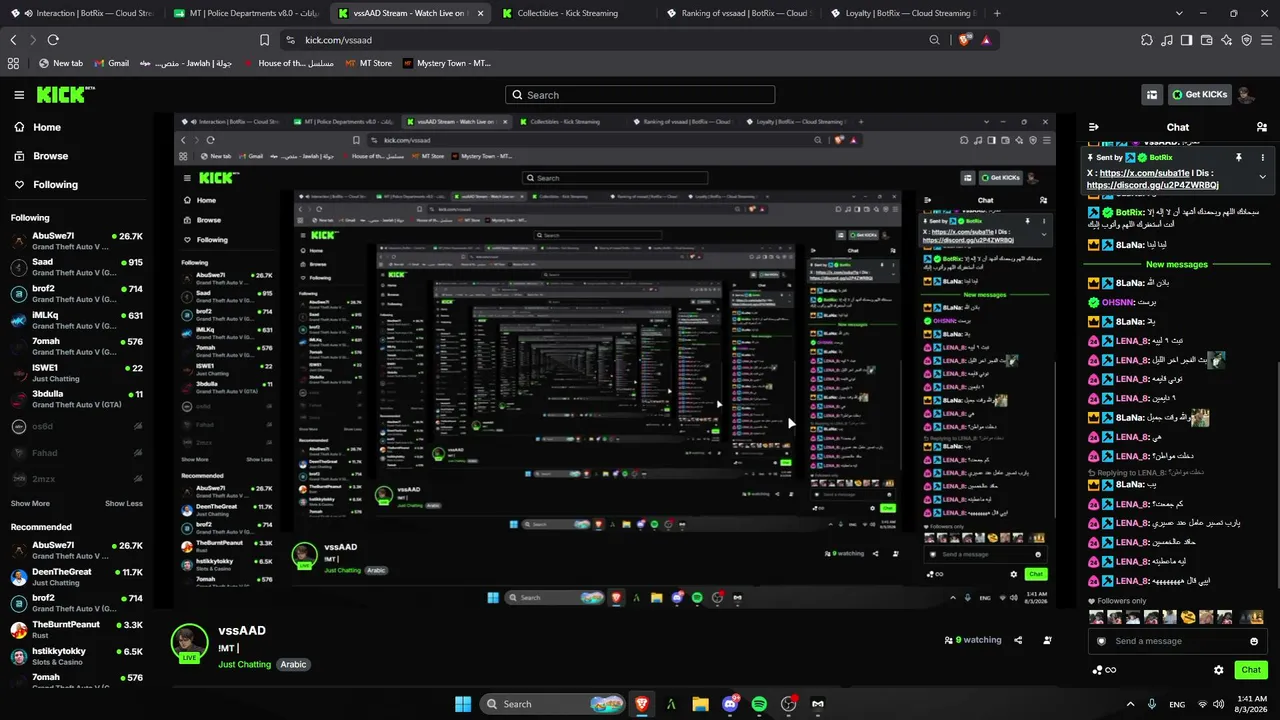
Task: Show Less followed channels
Action: point(124,504)
